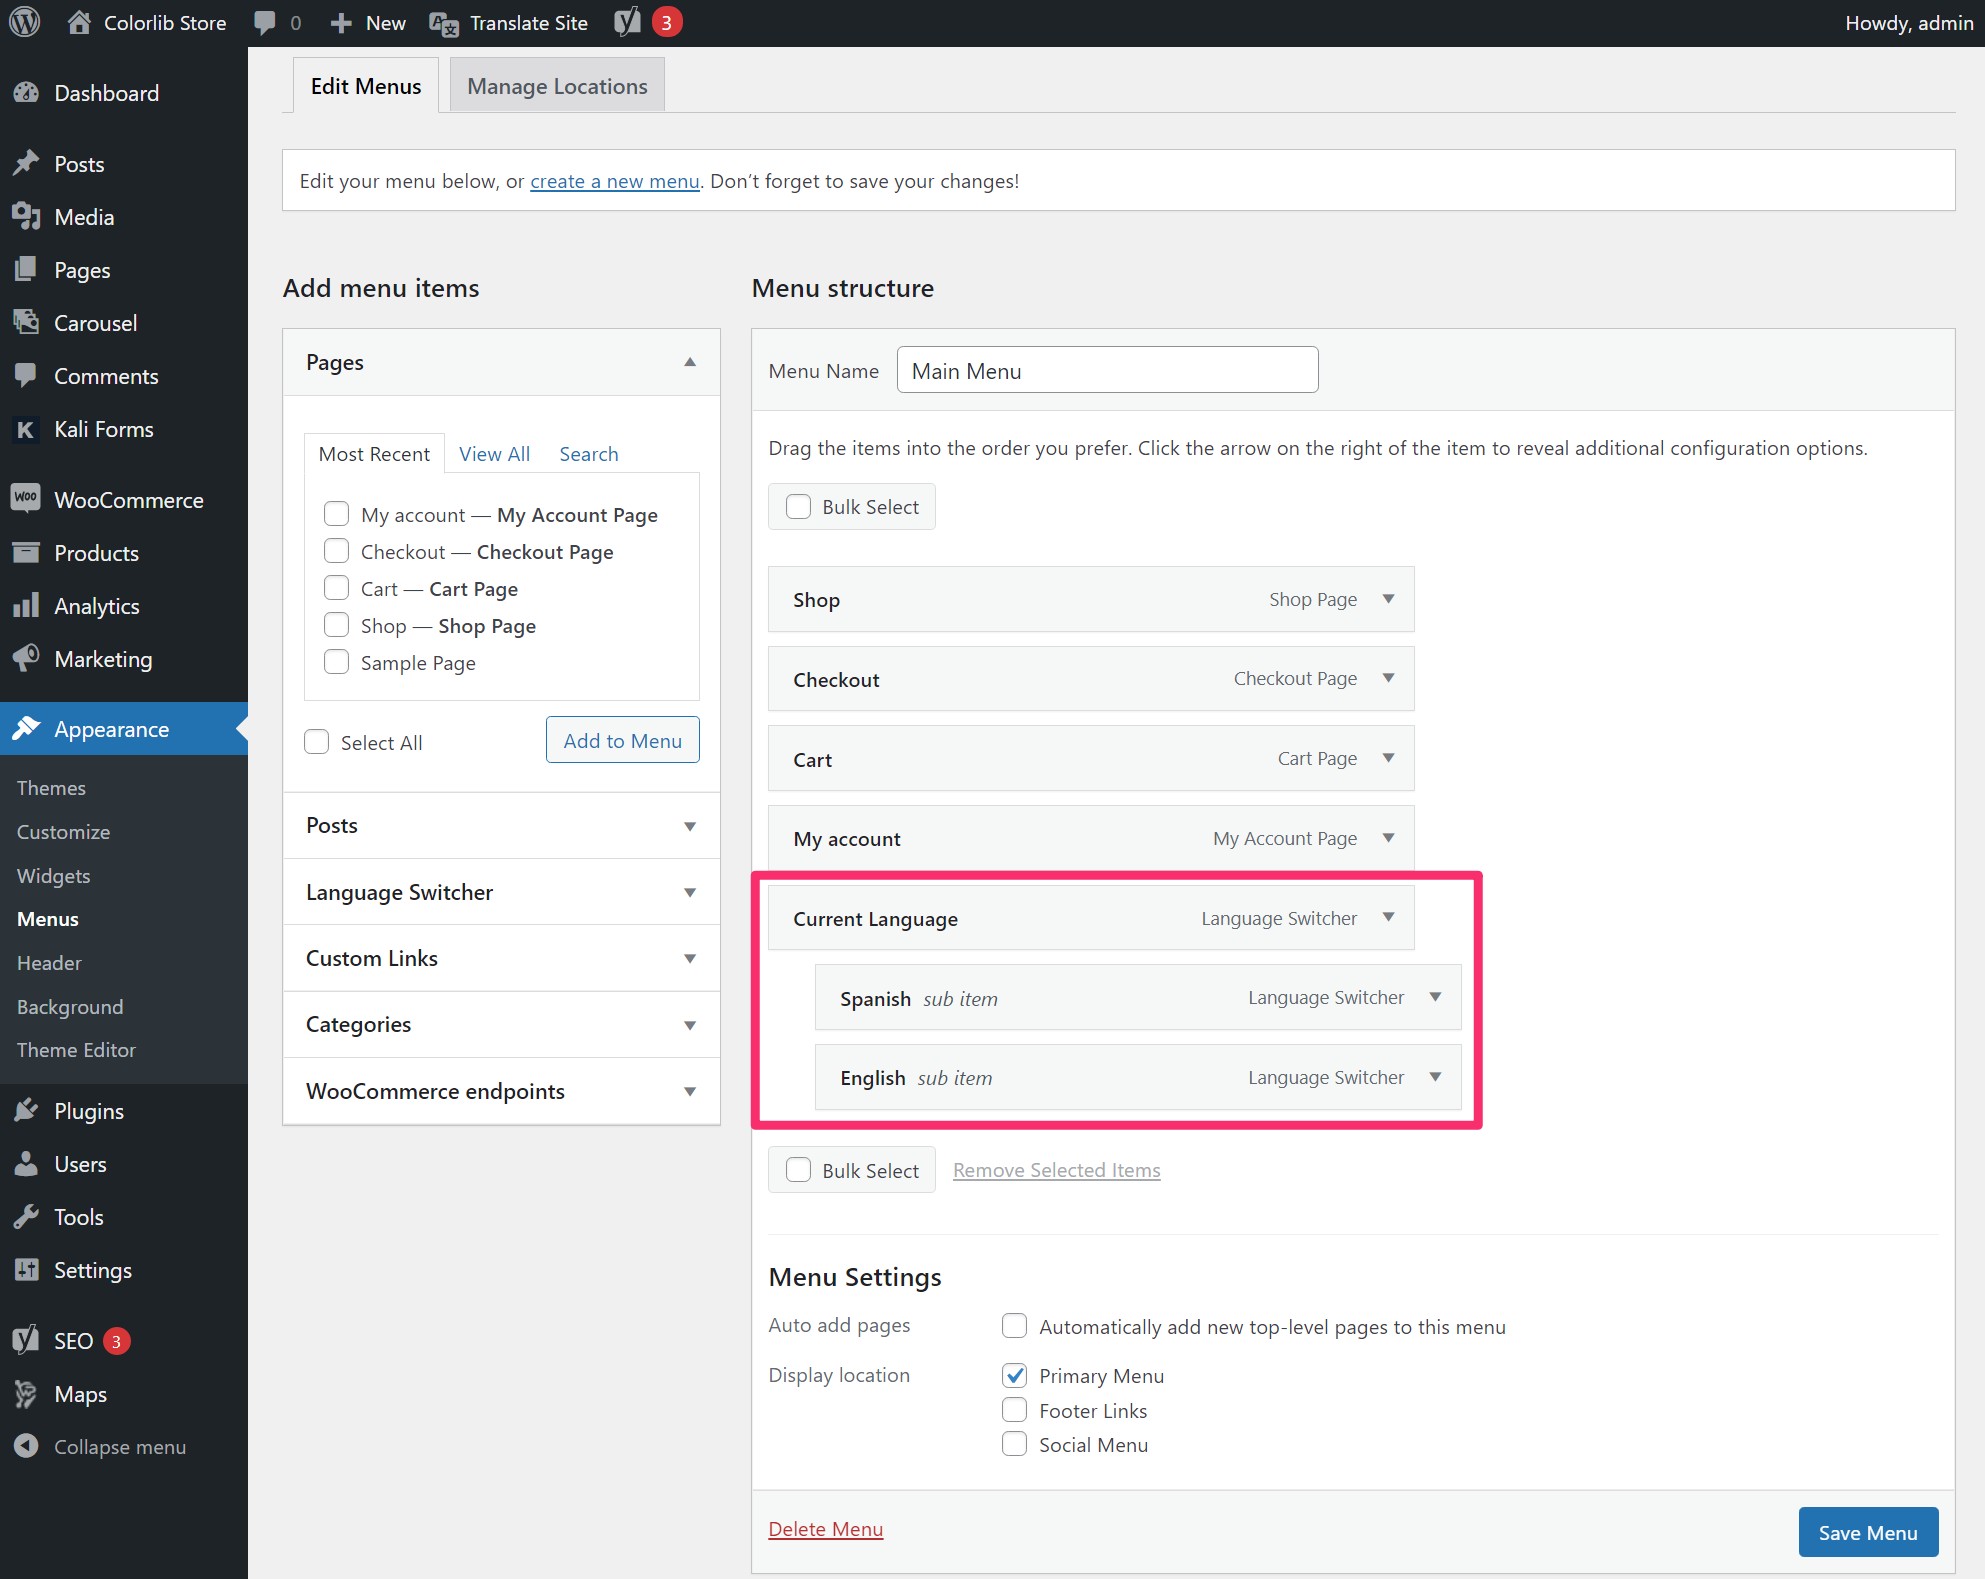Click the Menu Name input field
Screen dimensions: 1985x1579
pyautogui.click(x=1107, y=370)
